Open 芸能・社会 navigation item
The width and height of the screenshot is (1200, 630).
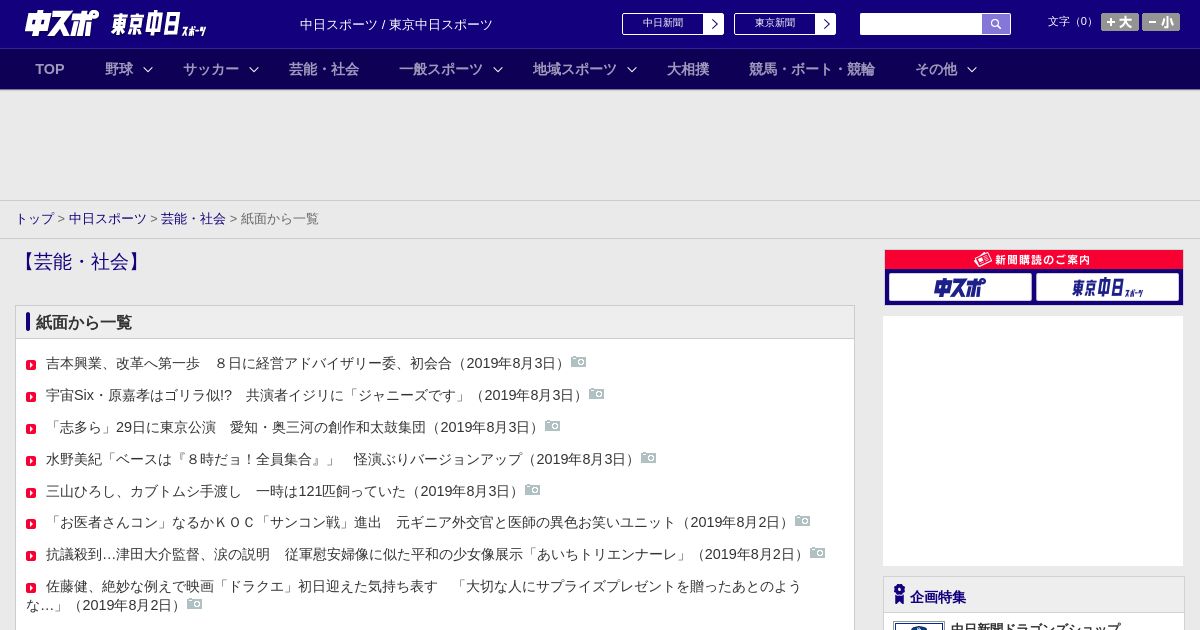click(324, 69)
